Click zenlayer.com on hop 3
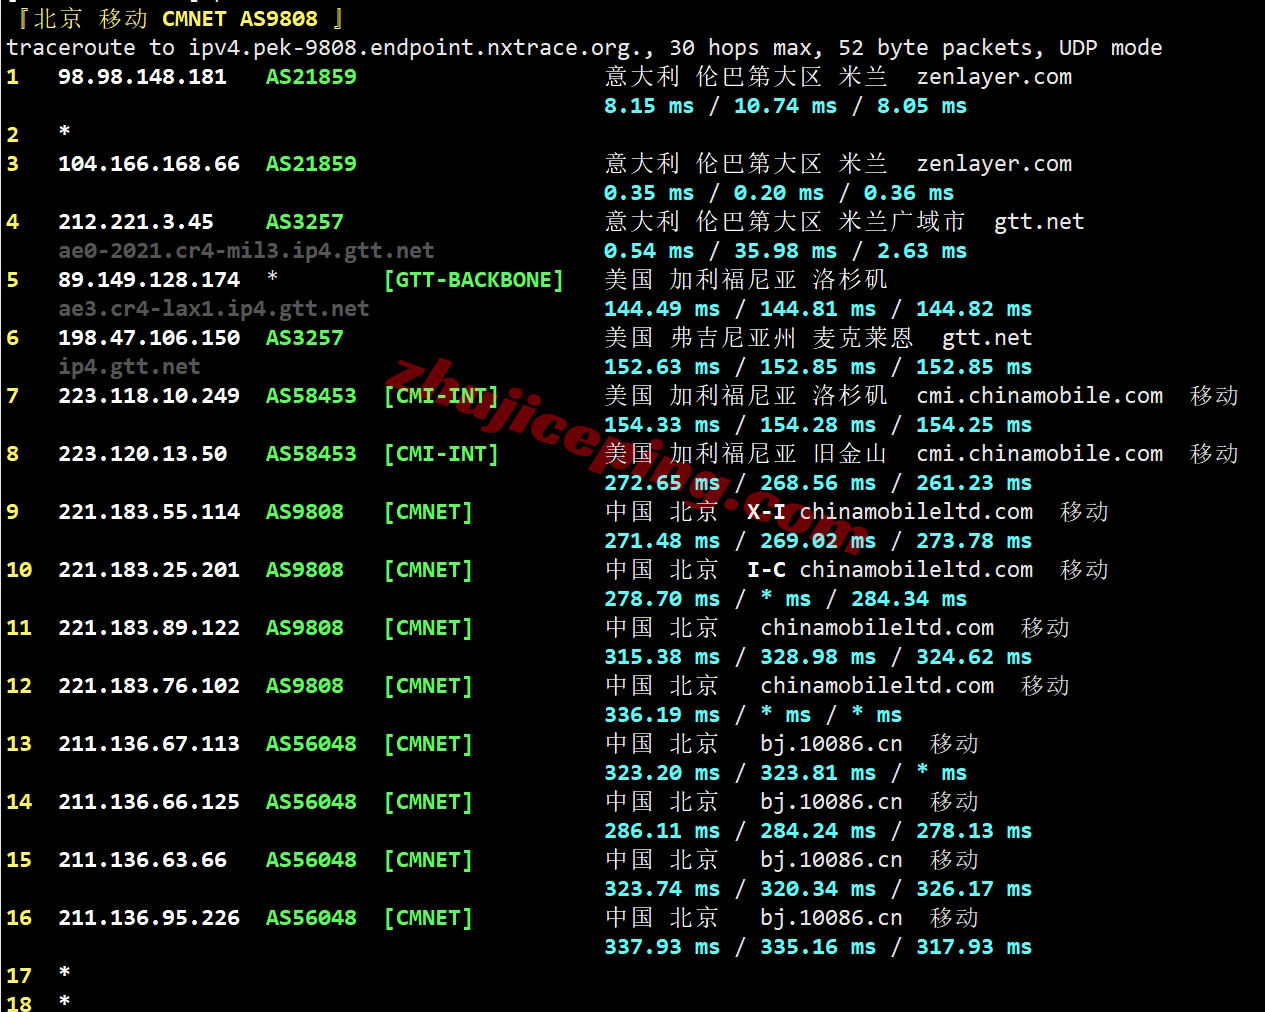This screenshot has width=1265, height=1012. pos(994,164)
